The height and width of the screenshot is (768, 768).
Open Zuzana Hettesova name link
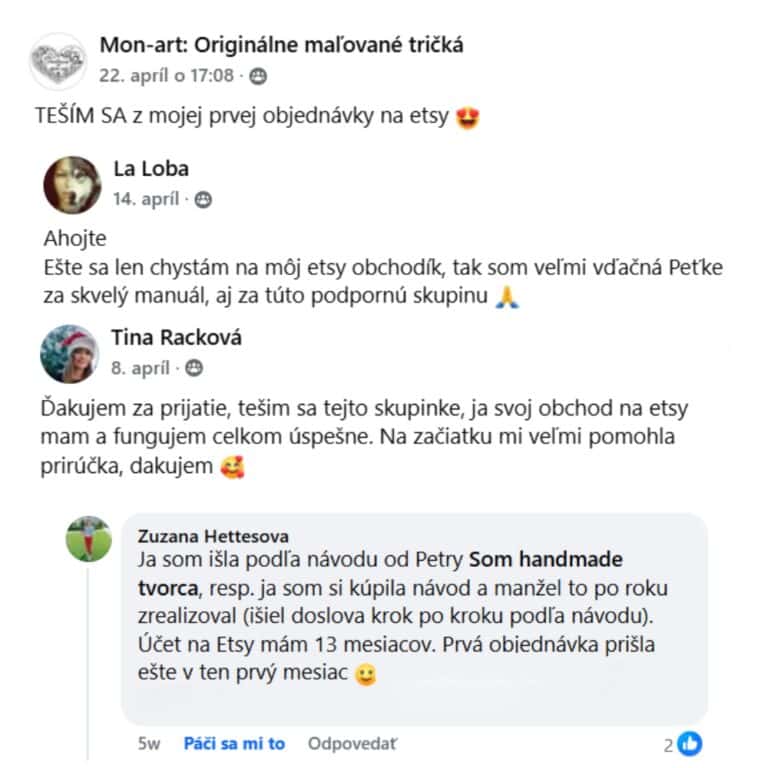pos(213,536)
